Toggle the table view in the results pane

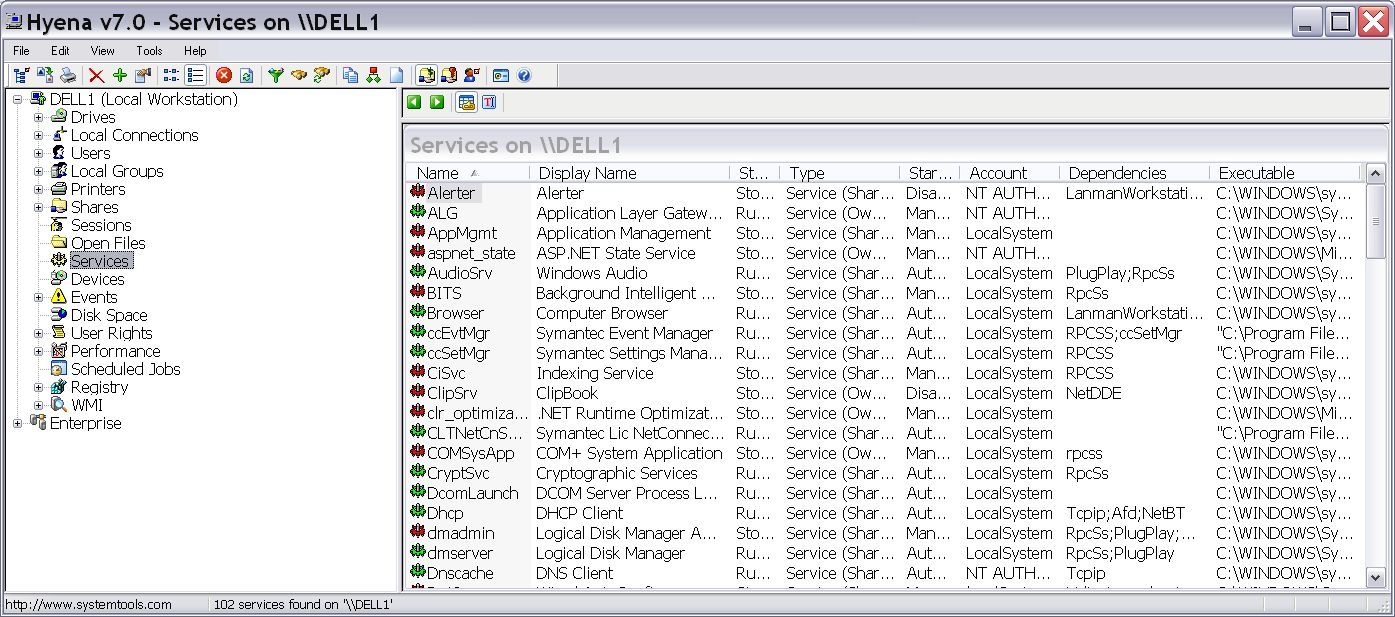pos(466,101)
